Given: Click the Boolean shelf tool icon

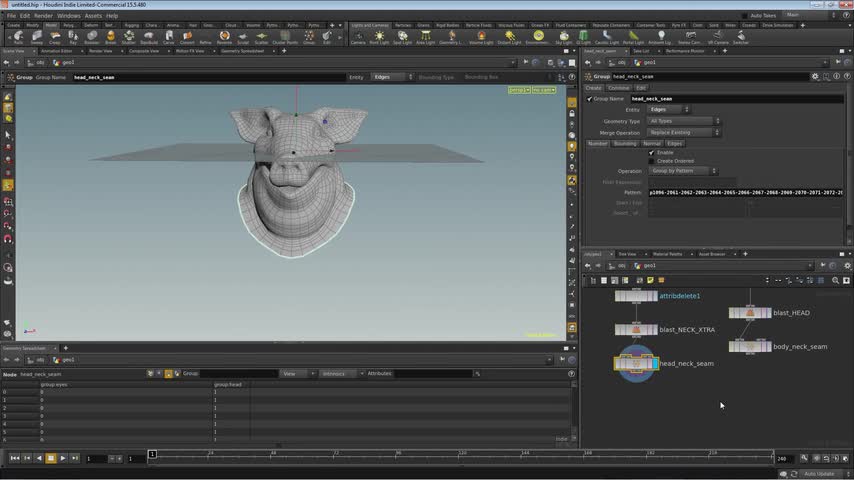Looking at the screenshot, I should pyautogui.click(x=92, y=37).
